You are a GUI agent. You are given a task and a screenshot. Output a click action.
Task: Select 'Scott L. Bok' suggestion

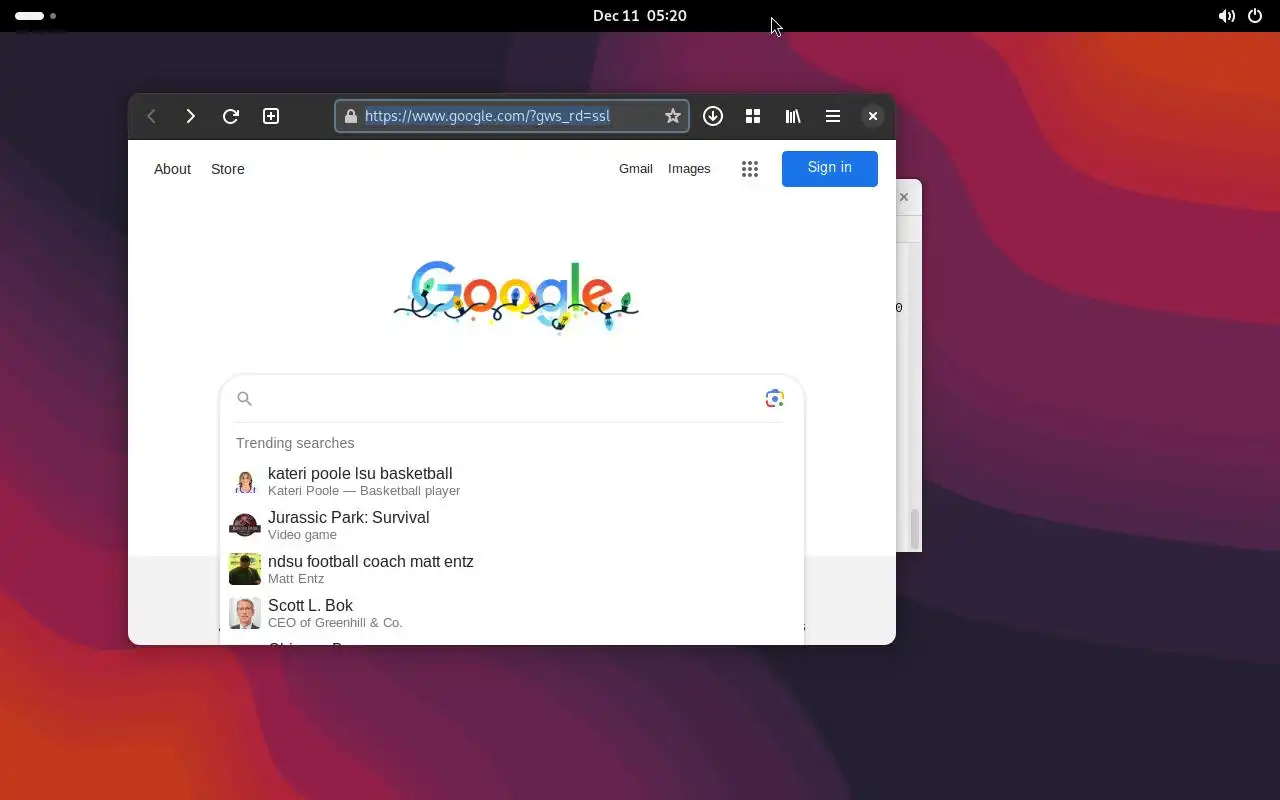pos(512,613)
